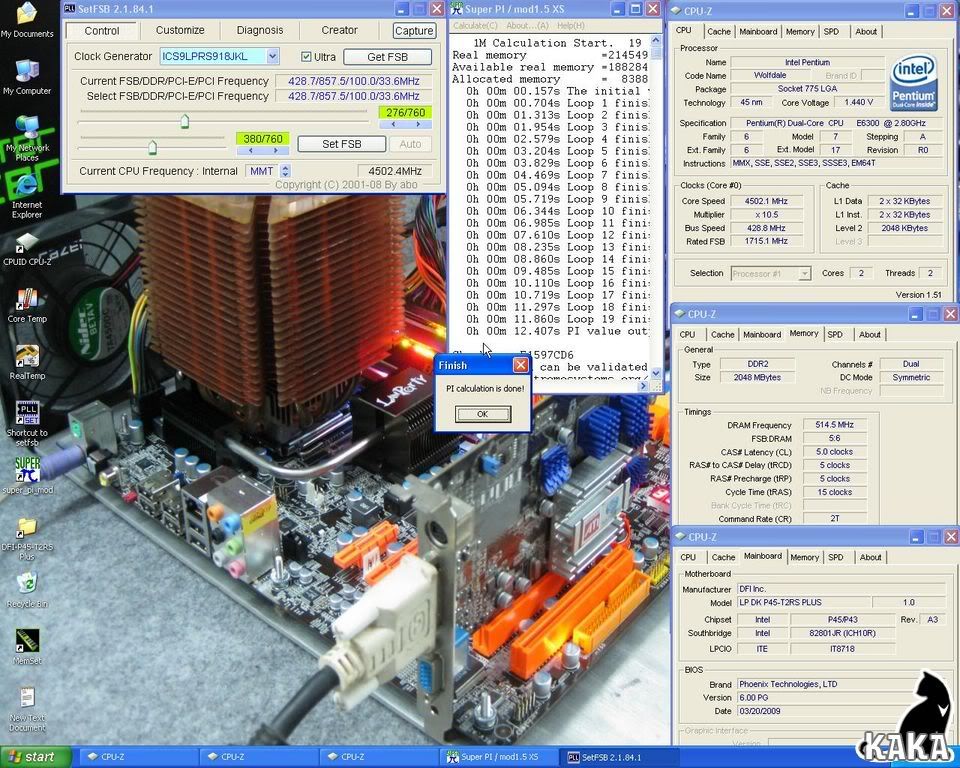
Task: Click left arrow under the 380/760 value
Action: click(250, 151)
